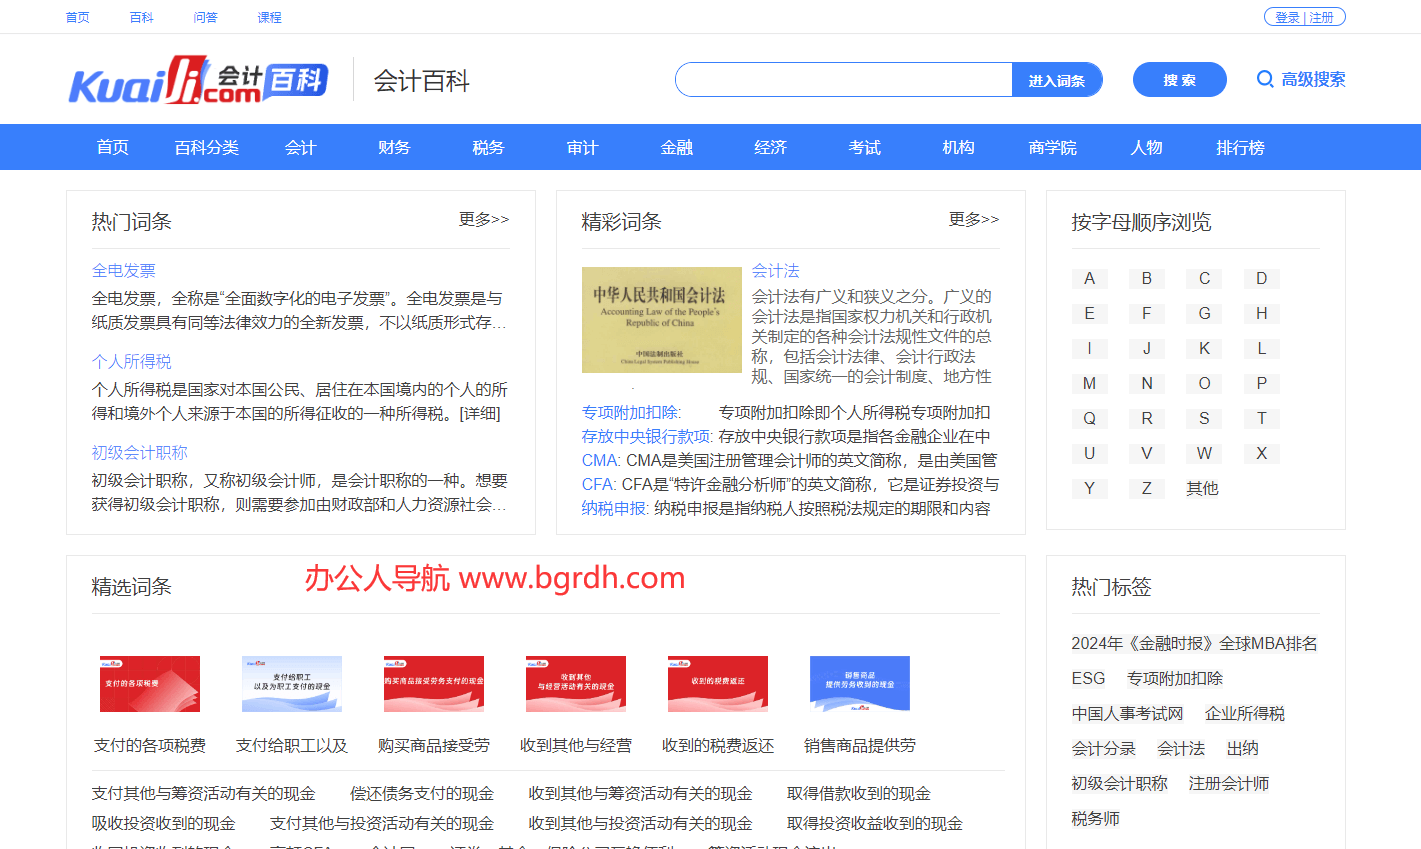Open the 购买商品接受劳 thumbnail image

(x=434, y=684)
